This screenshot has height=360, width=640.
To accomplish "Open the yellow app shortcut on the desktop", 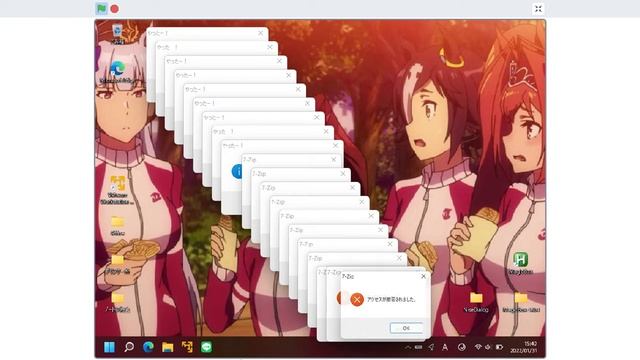I will point(118,189).
